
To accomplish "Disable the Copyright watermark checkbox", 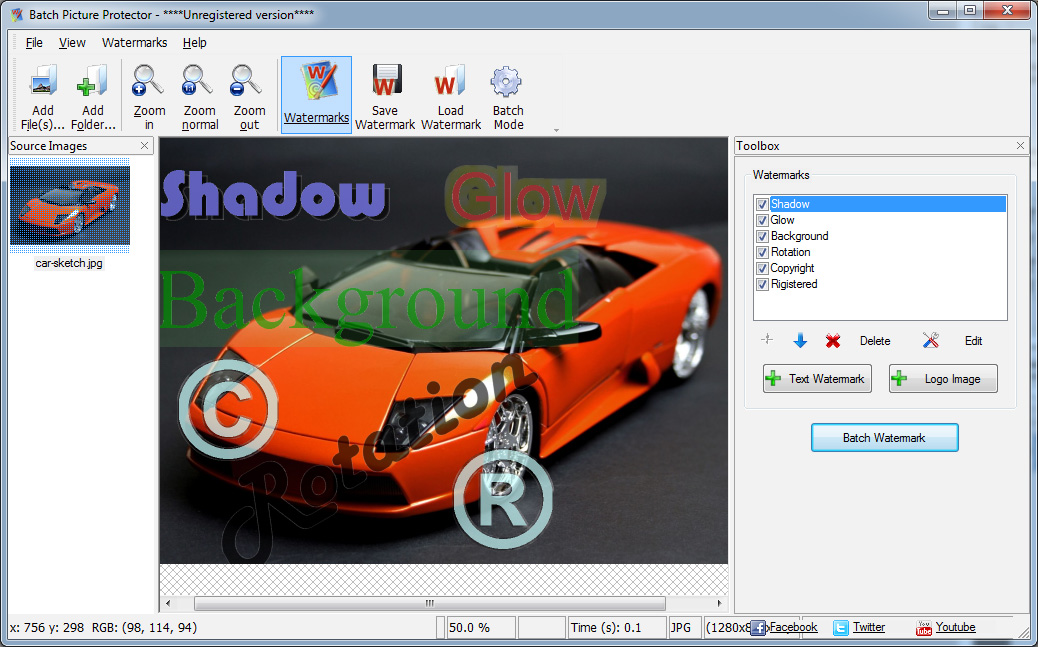I will tap(762, 268).
